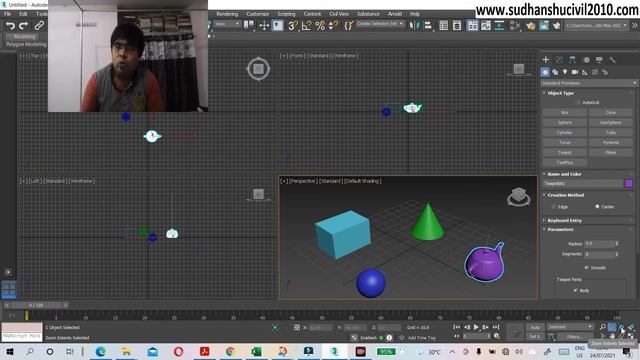The width and height of the screenshot is (640, 360).
Task: Open the Rendering menu
Action: click(227, 14)
